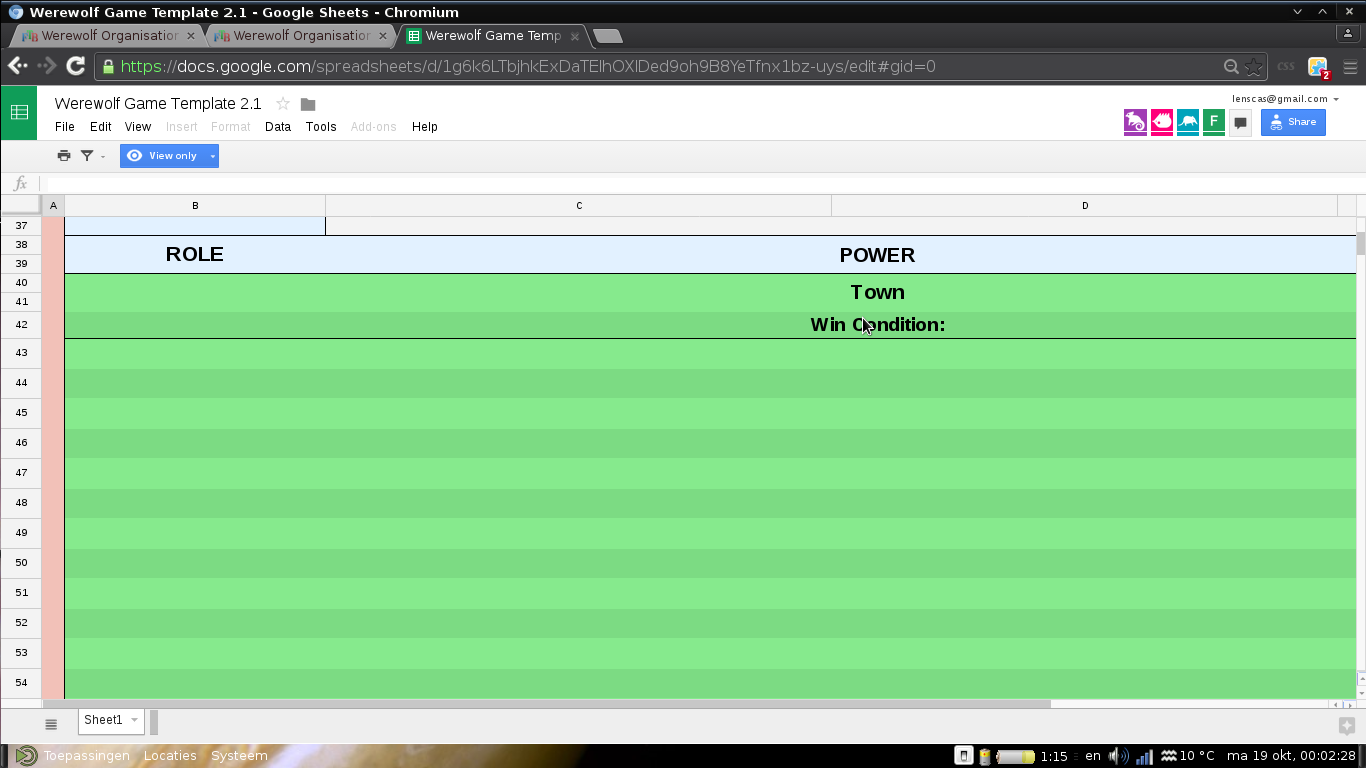Click the blue Share button
Viewport: 1366px width, 768px height.
tap(1293, 122)
